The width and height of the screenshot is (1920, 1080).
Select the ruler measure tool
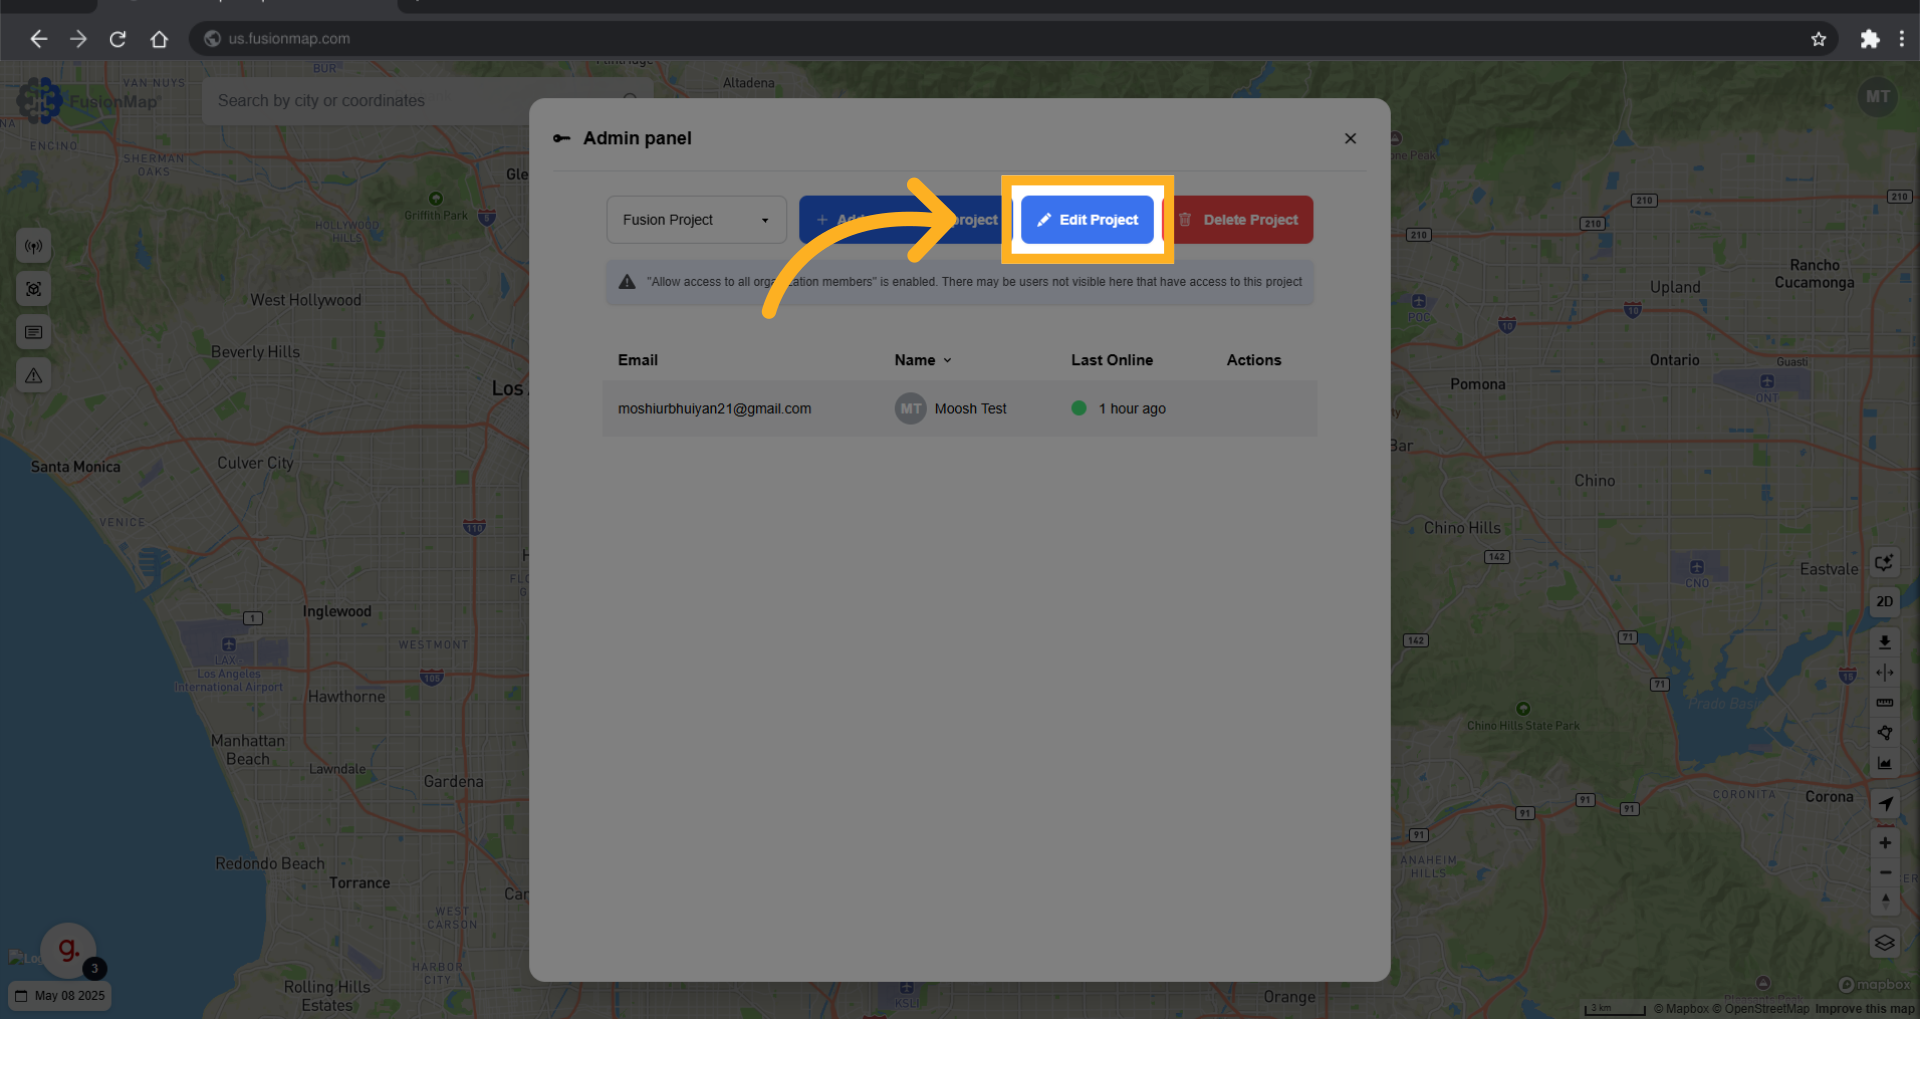[x=1884, y=703]
